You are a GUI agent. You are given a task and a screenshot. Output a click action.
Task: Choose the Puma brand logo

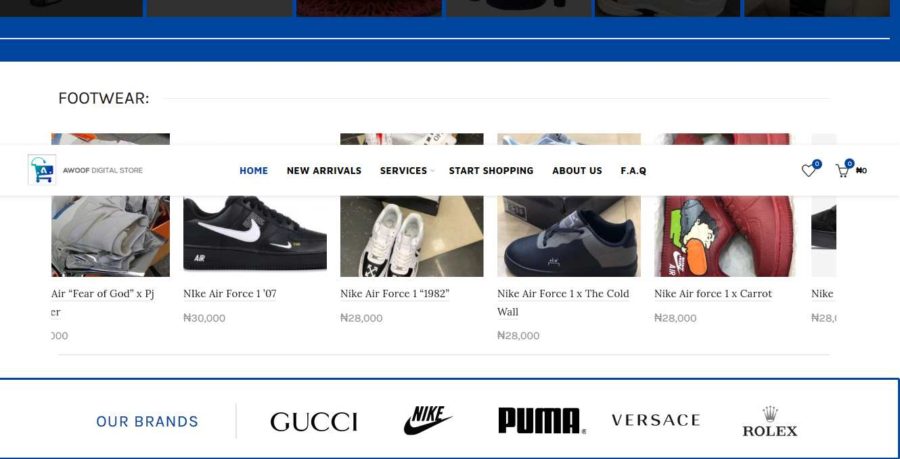542,421
